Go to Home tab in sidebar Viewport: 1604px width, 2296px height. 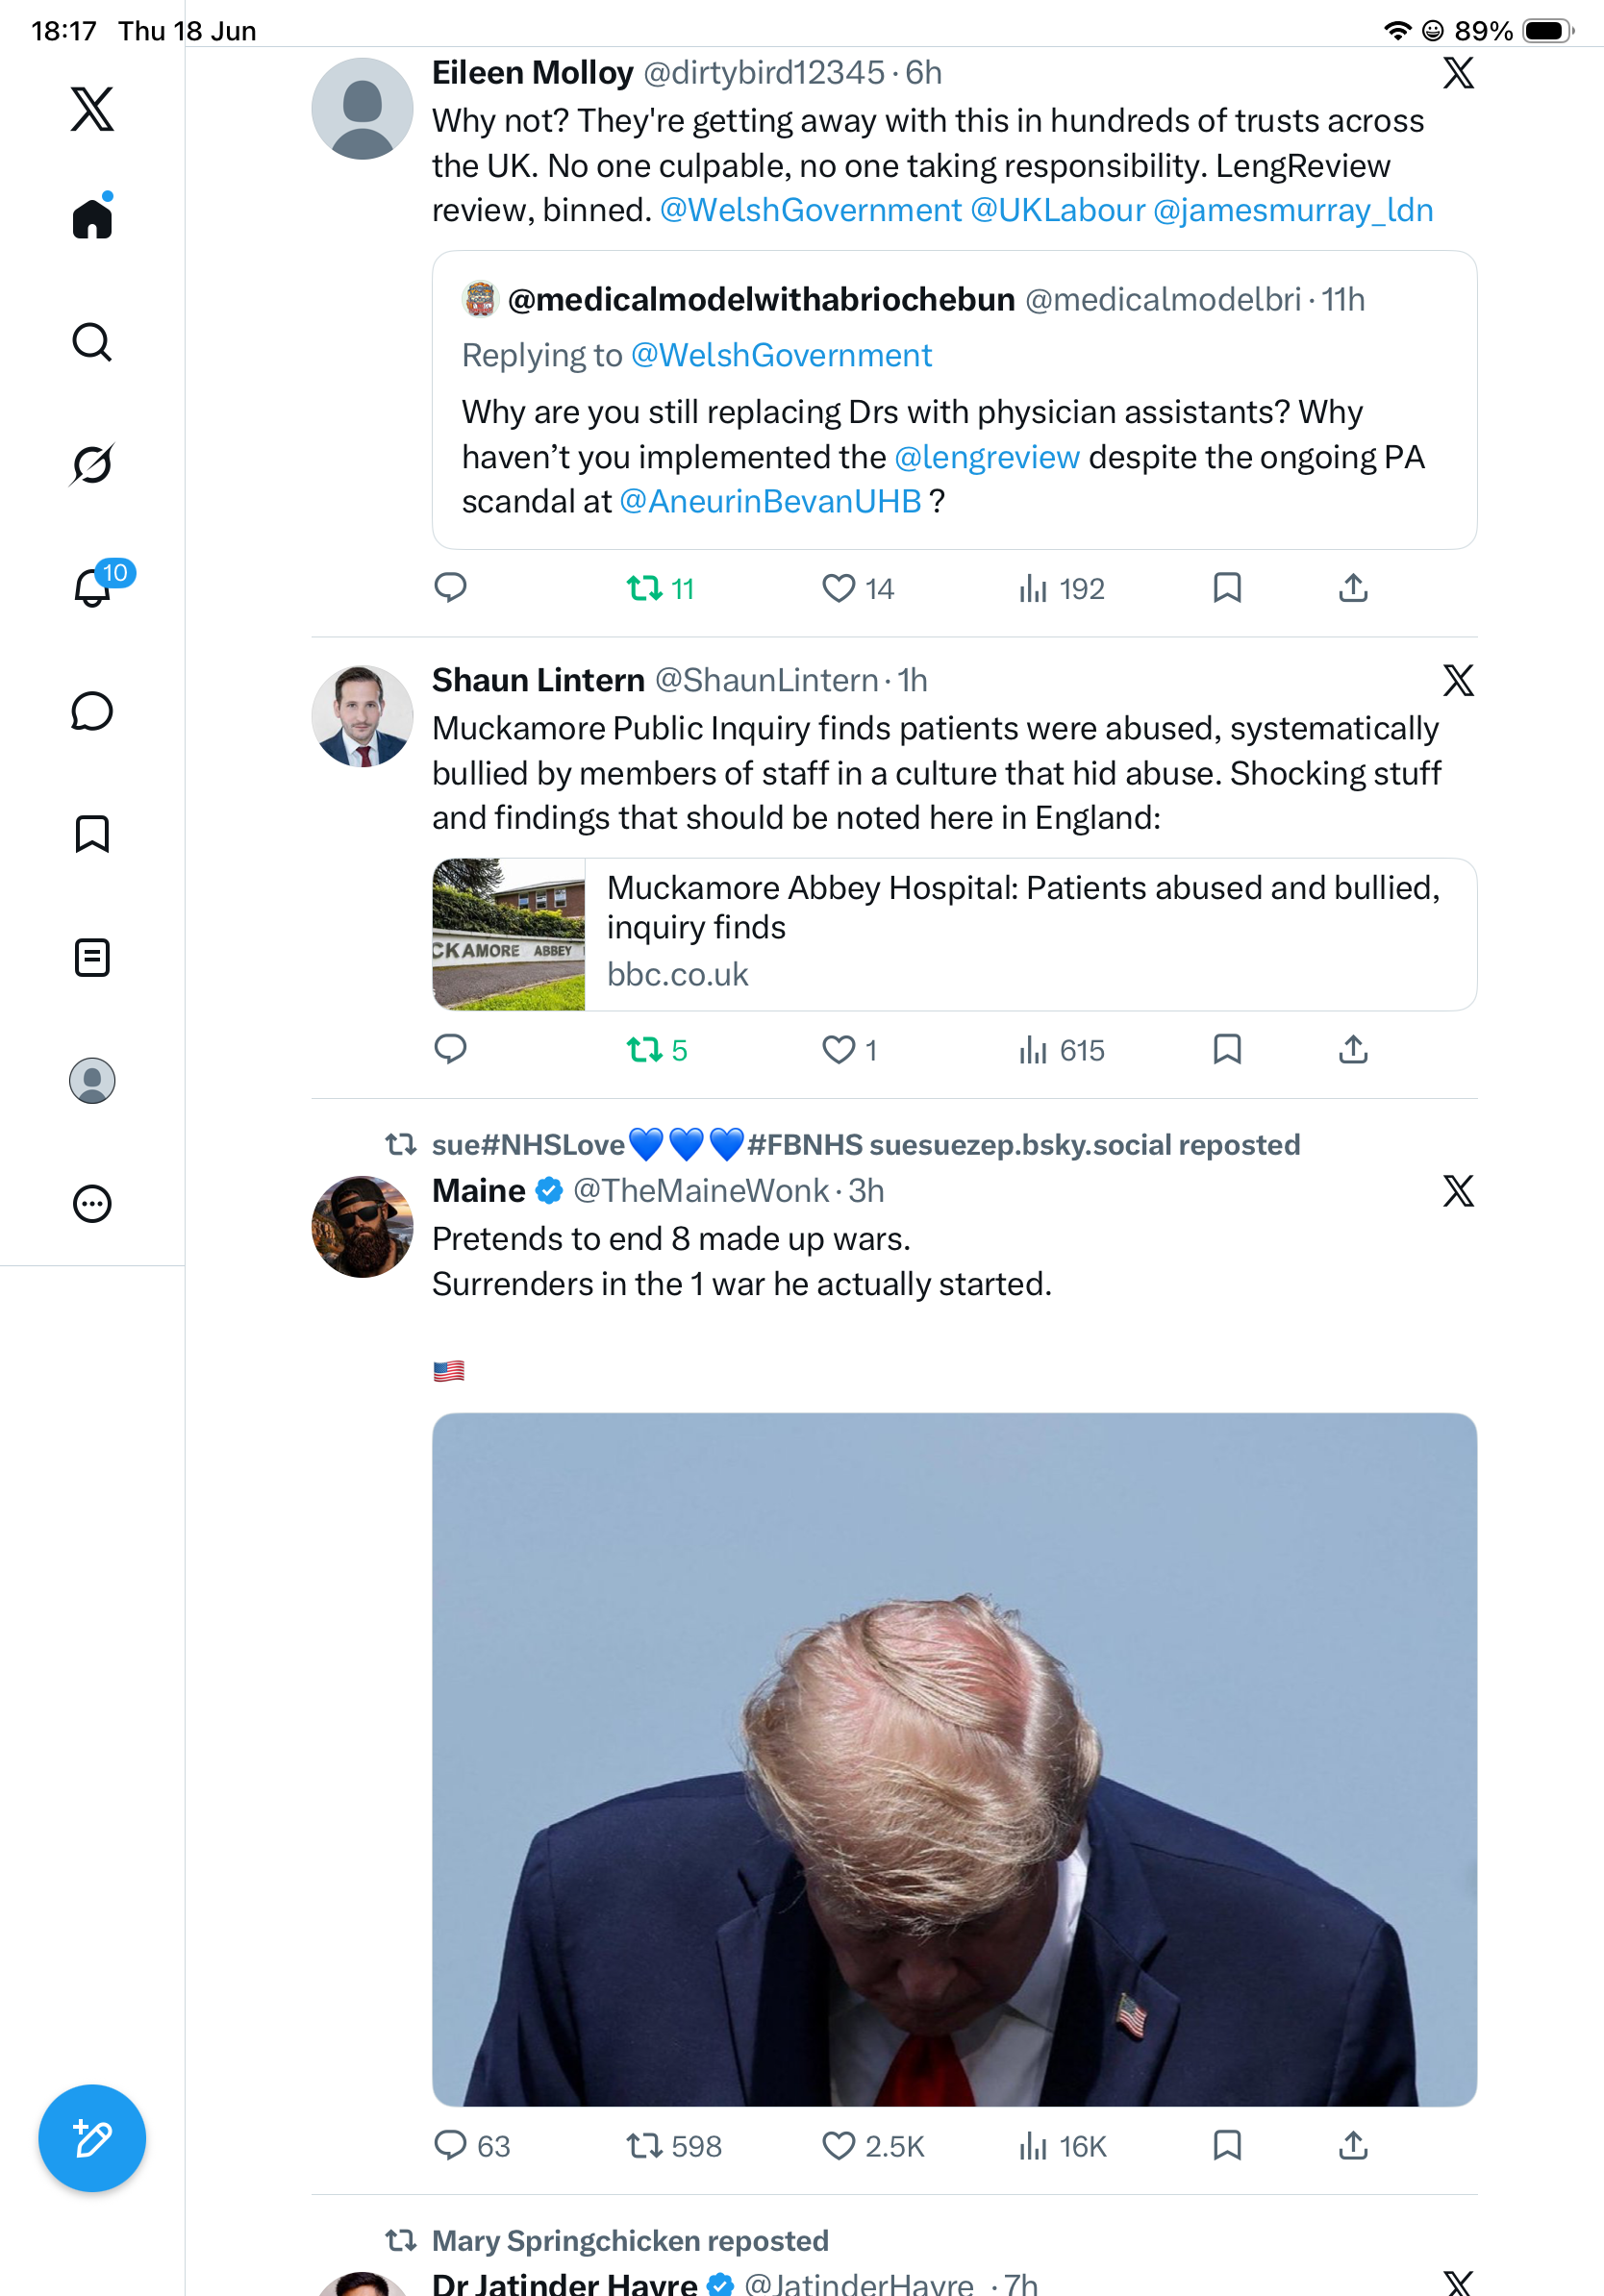92,217
